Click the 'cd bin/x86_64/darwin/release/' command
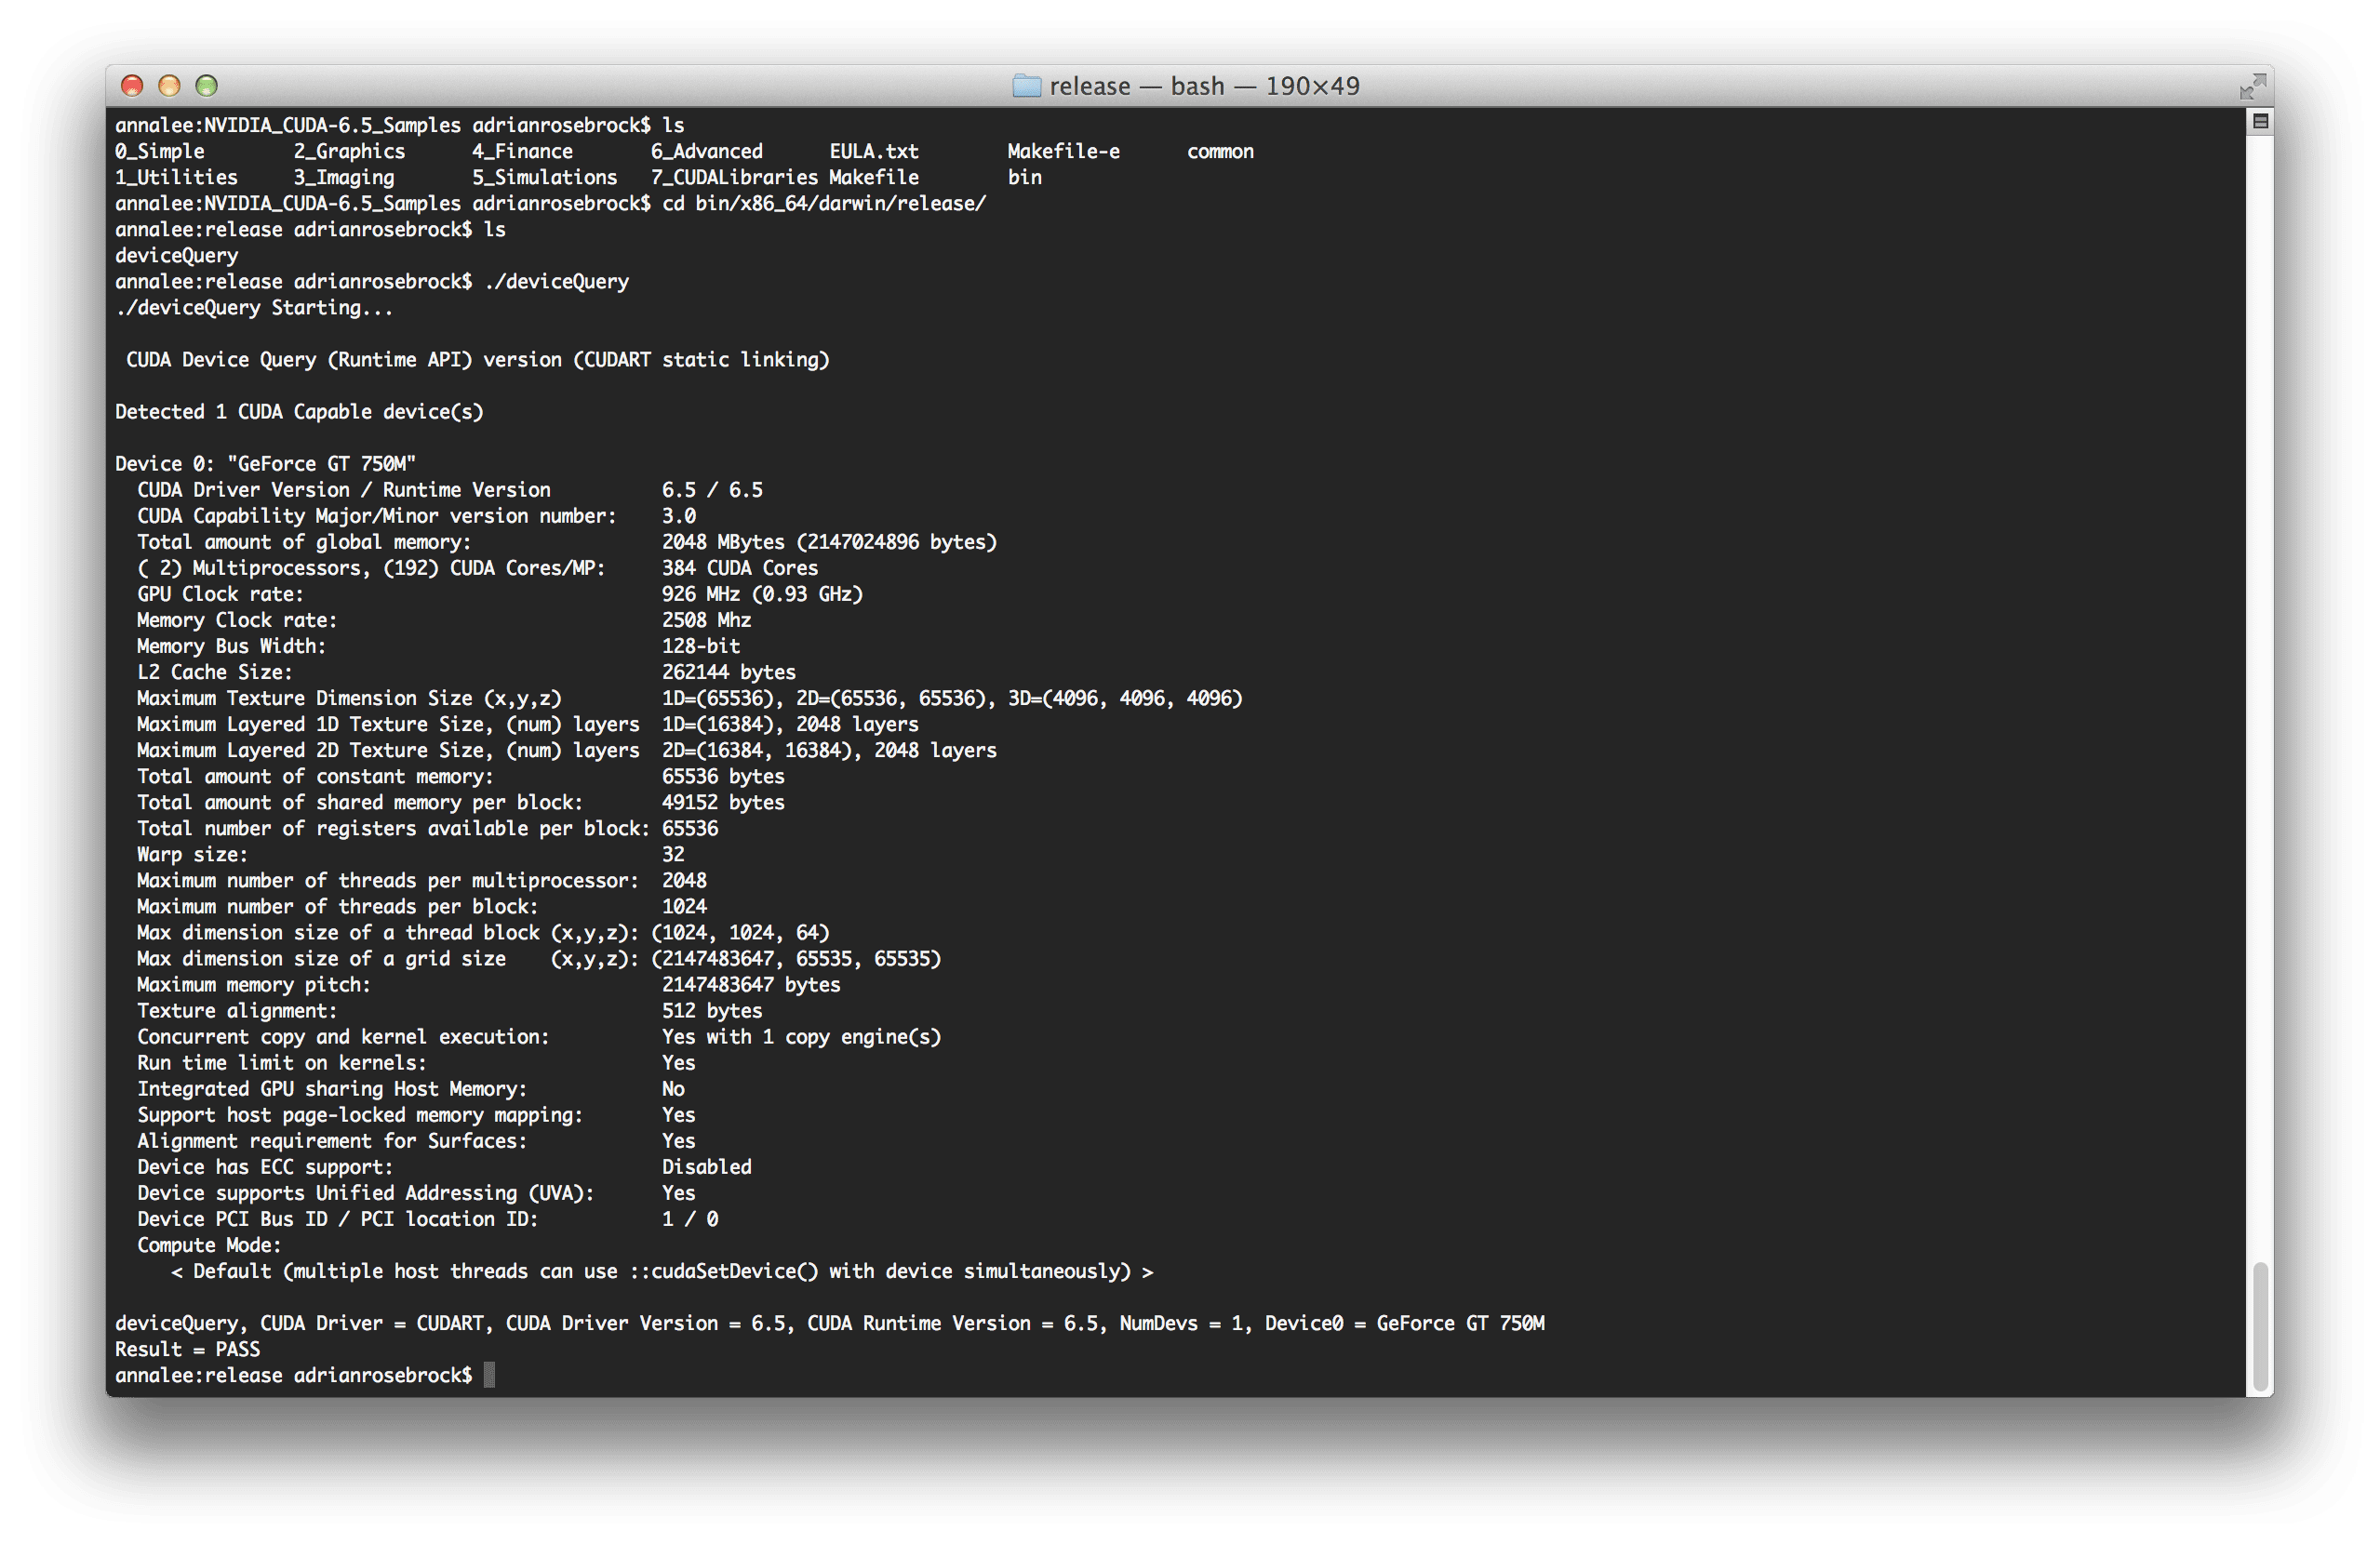This screenshot has width=2380, height=1544. [x=824, y=203]
